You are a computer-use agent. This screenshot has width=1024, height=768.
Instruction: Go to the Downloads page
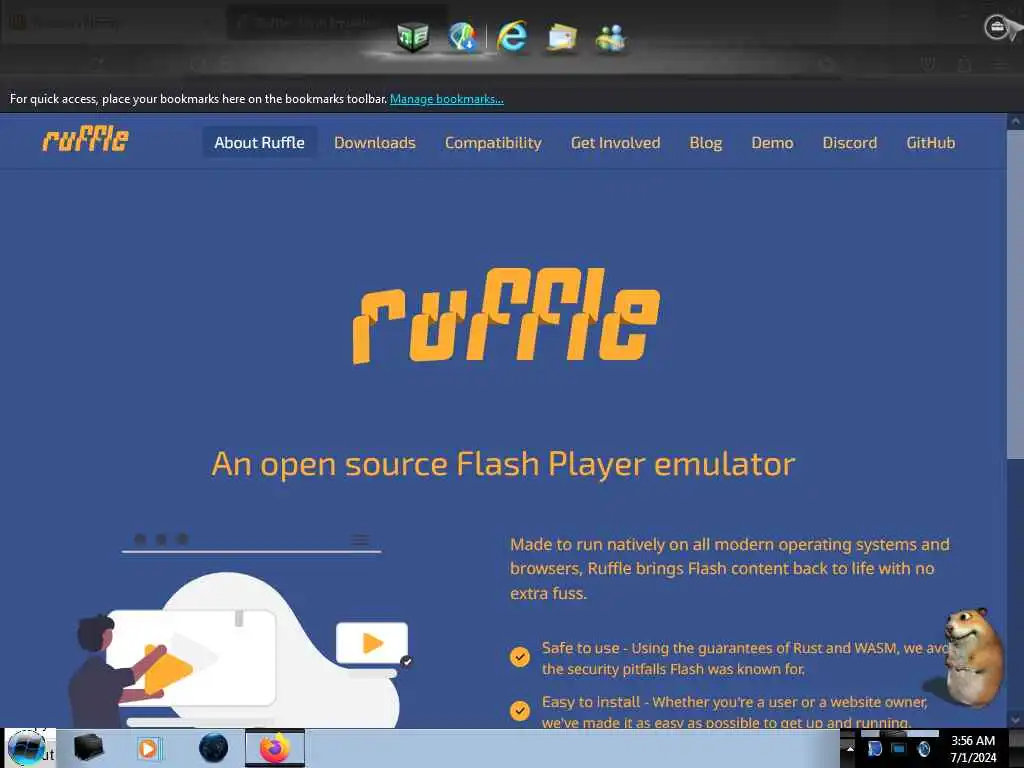[375, 142]
